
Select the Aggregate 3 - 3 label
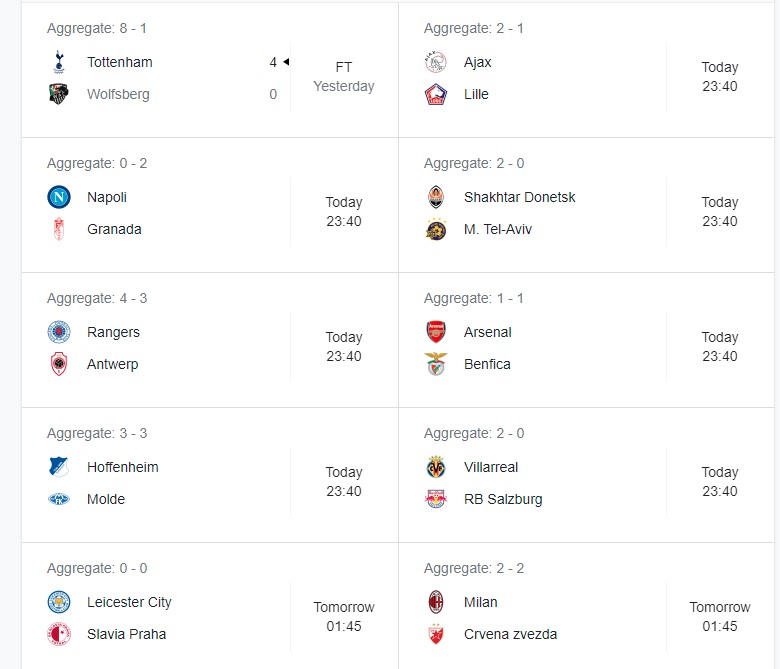click(x=97, y=433)
